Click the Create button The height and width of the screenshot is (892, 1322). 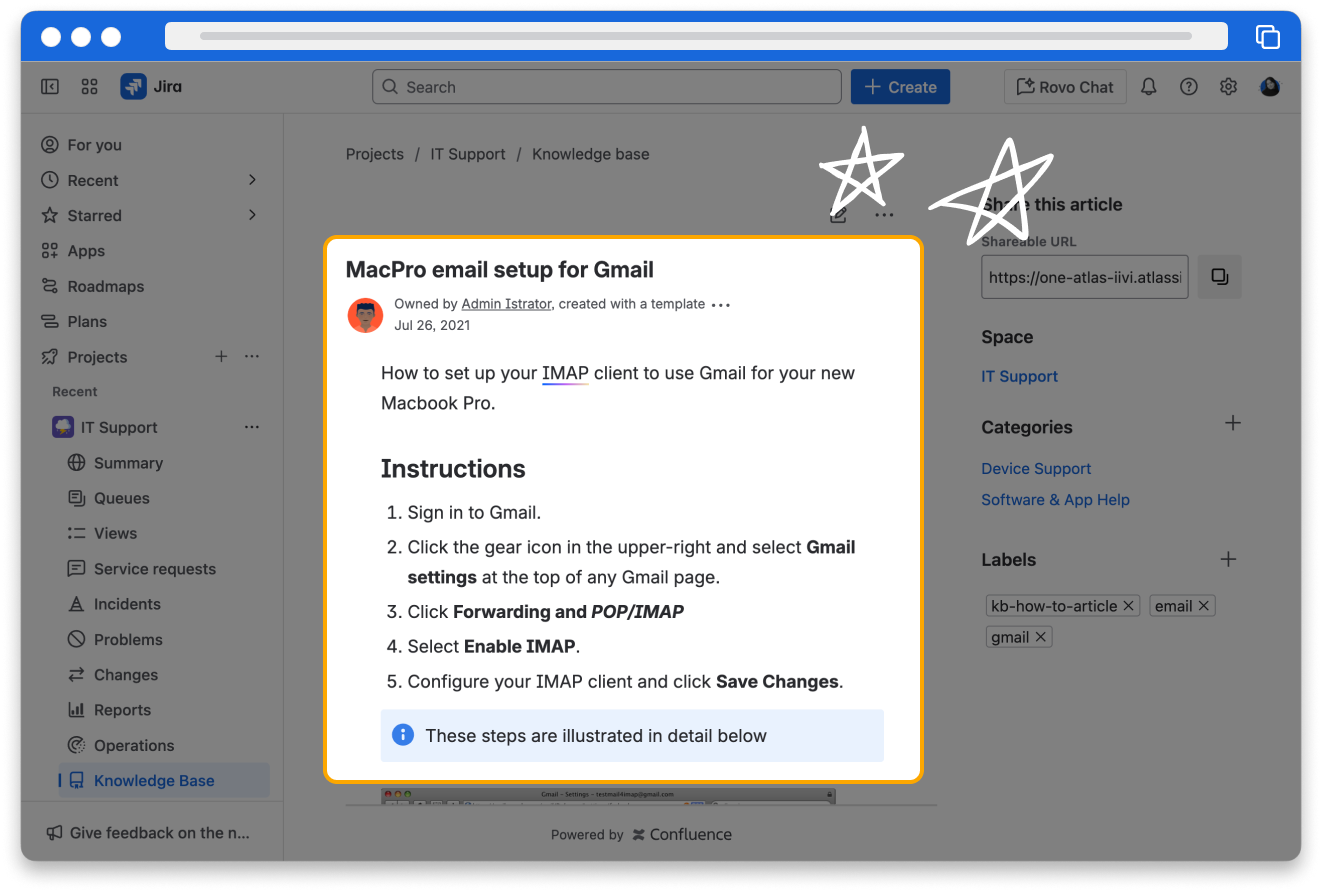pyautogui.click(x=900, y=87)
